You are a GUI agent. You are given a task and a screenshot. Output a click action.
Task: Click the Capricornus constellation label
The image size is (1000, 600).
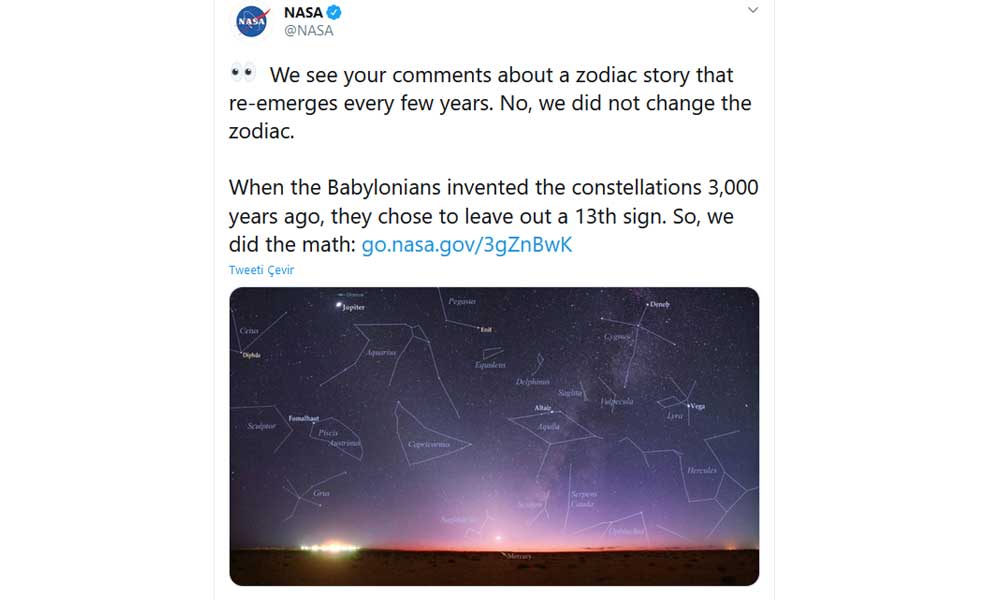pyautogui.click(x=429, y=444)
